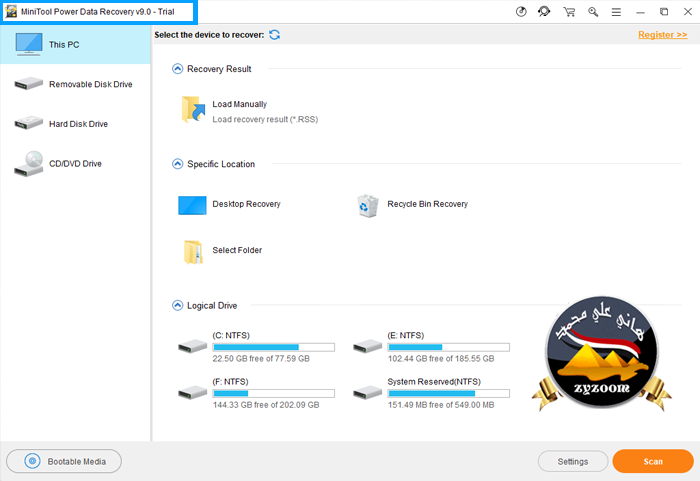Select This PC monitor icon
Viewport: 700px width, 481px height.
[29, 44]
